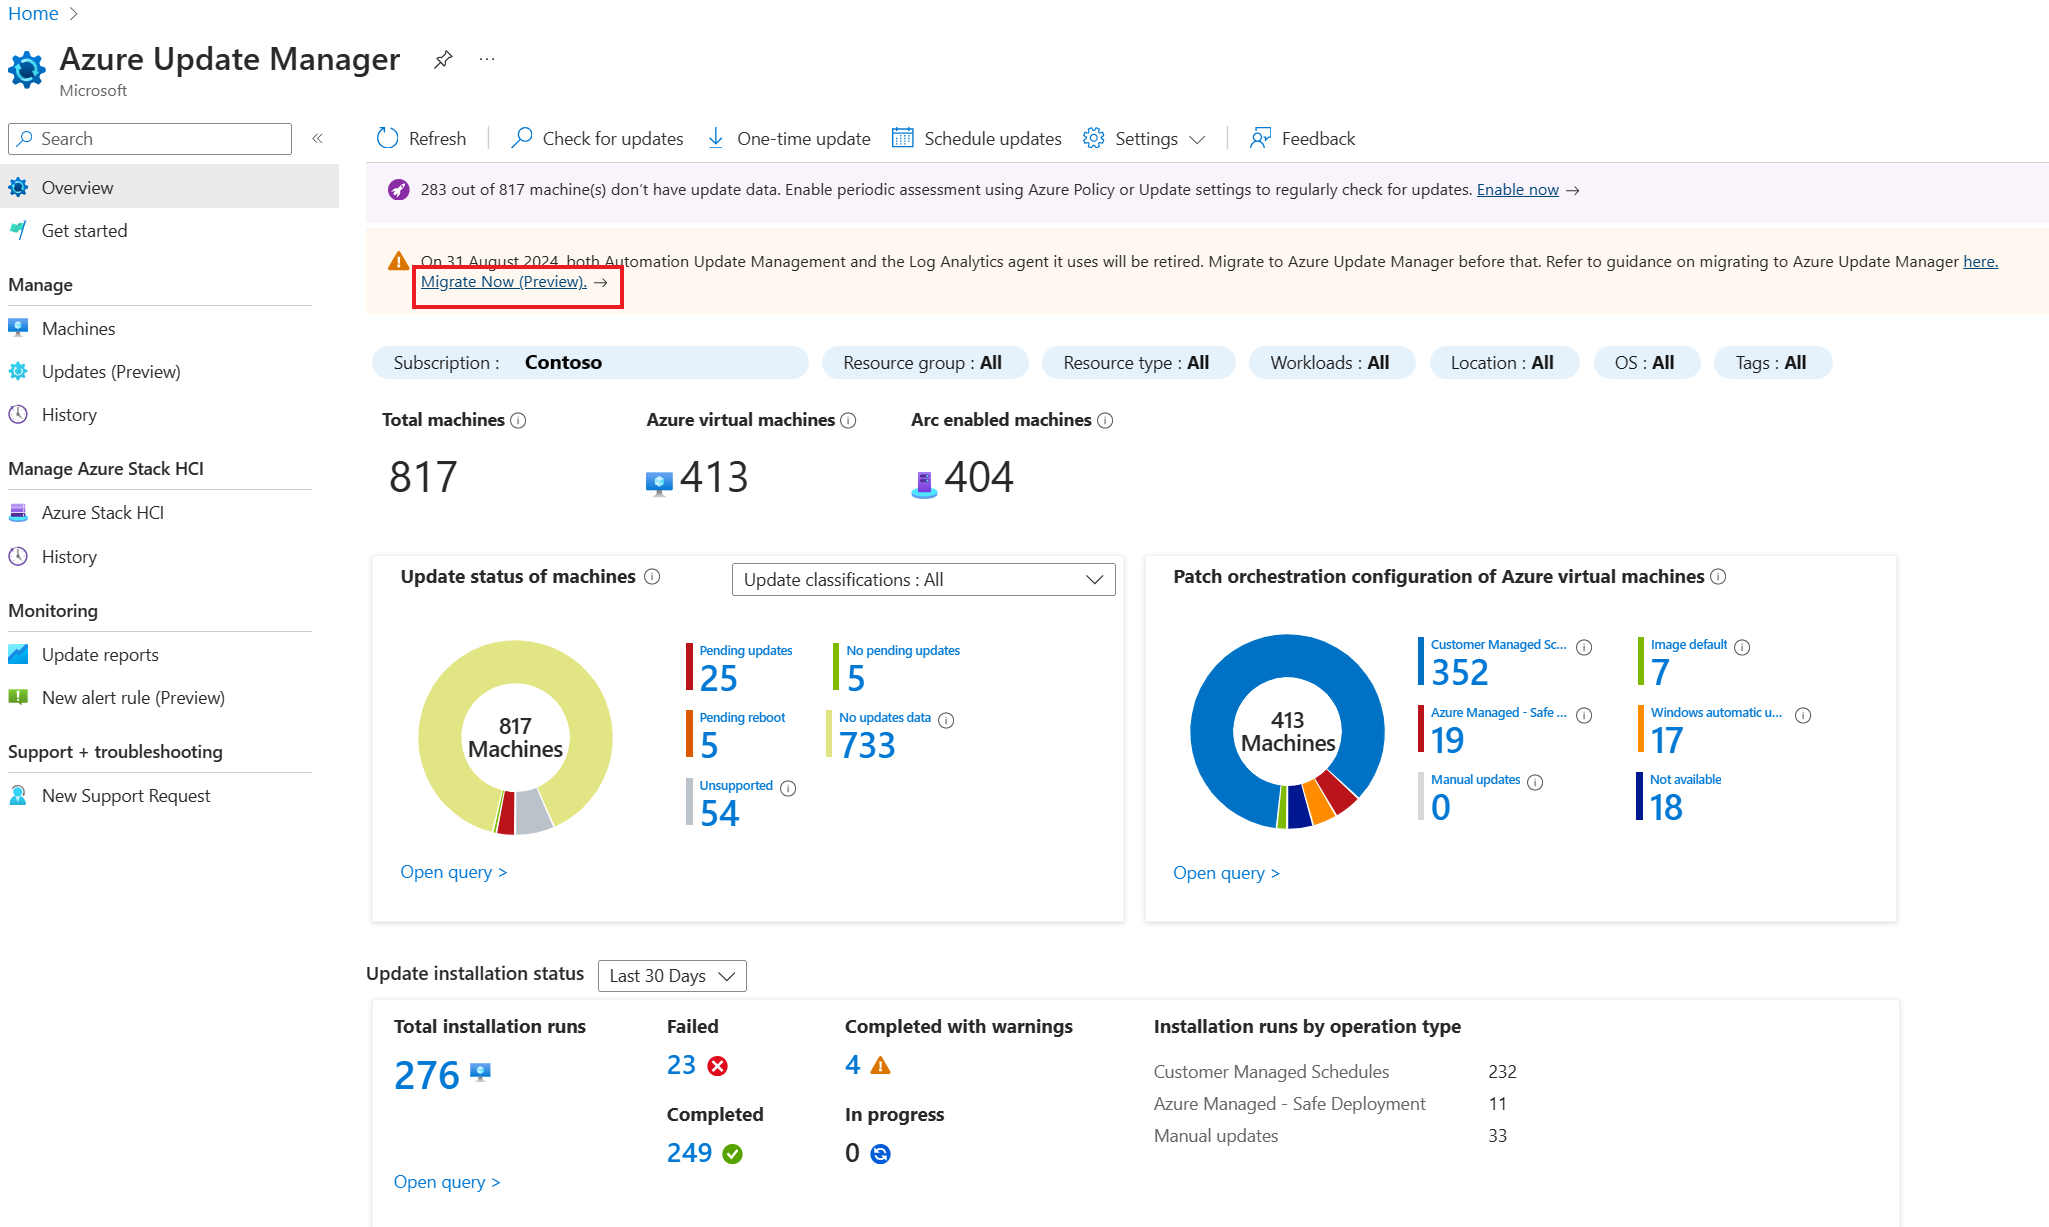2049x1227 pixels.
Task: Collapse the left sidebar with the chevron
Action: tap(317, 138)
